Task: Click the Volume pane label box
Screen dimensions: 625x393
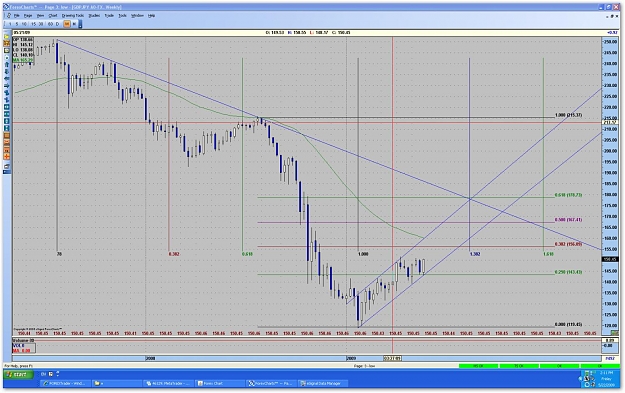Action: coord(24,346)
